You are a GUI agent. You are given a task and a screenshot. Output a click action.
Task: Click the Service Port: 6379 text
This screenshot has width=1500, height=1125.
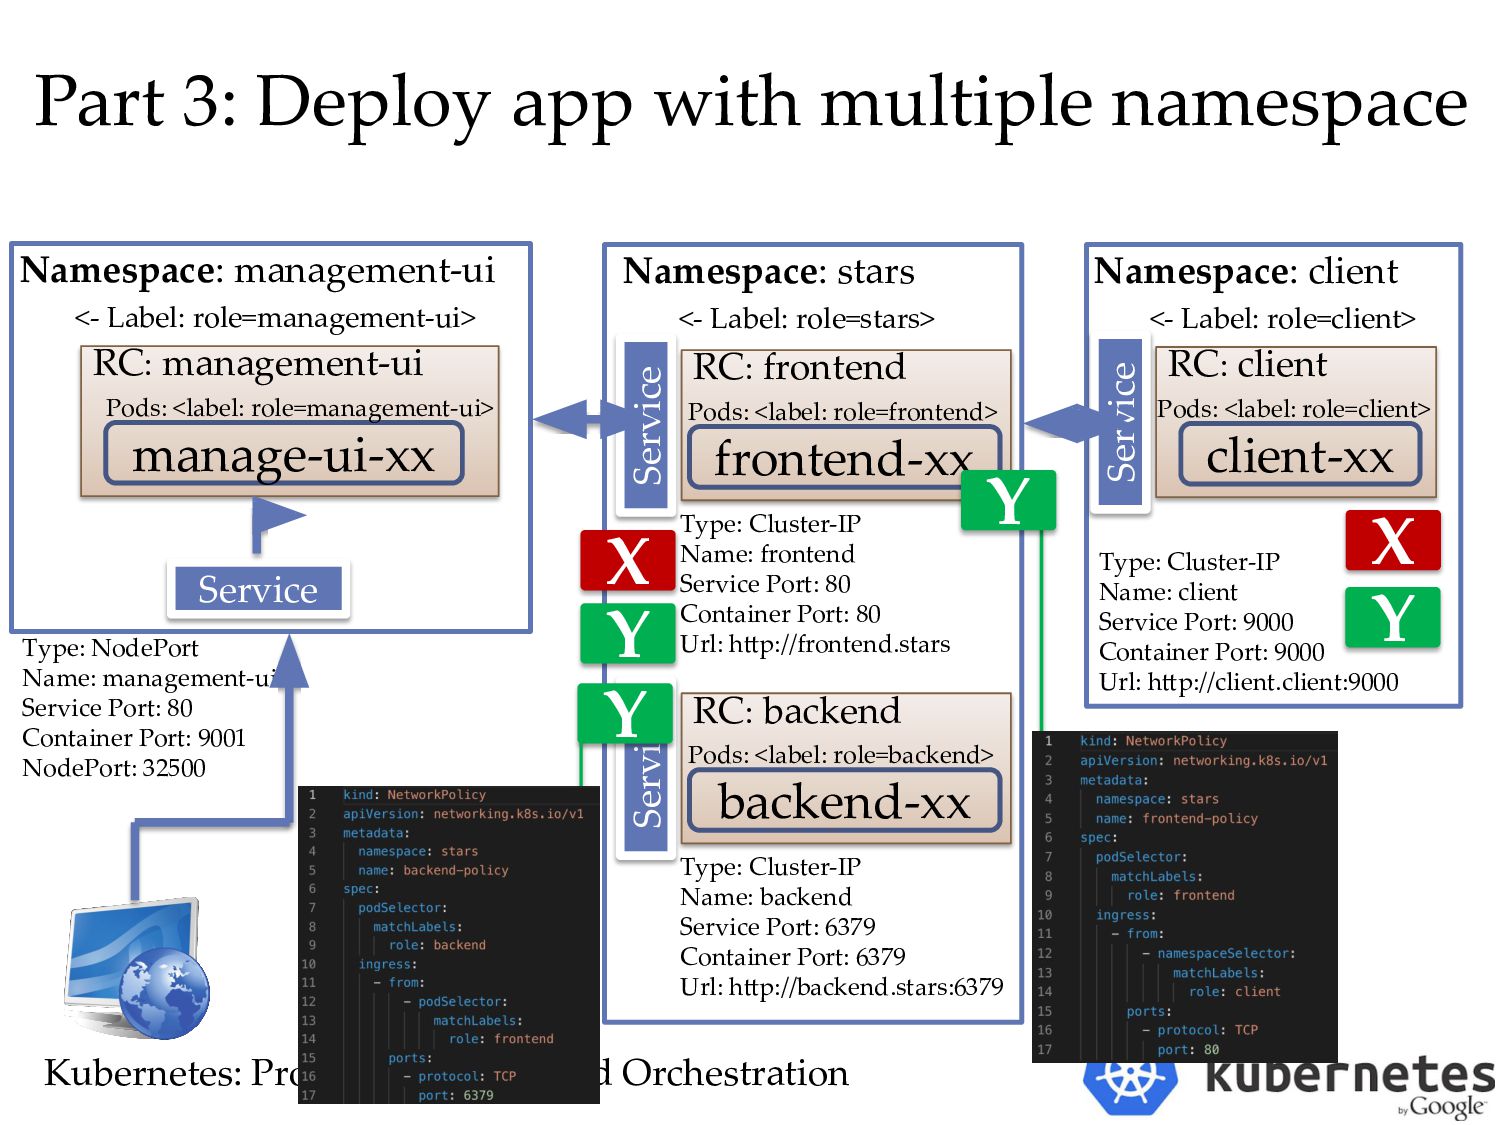pos(777,927)
